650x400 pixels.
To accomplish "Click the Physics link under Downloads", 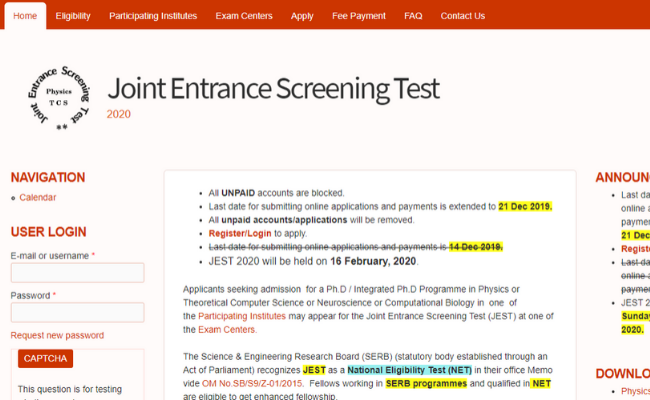I will pyautogui.click(x=635, y=392).
